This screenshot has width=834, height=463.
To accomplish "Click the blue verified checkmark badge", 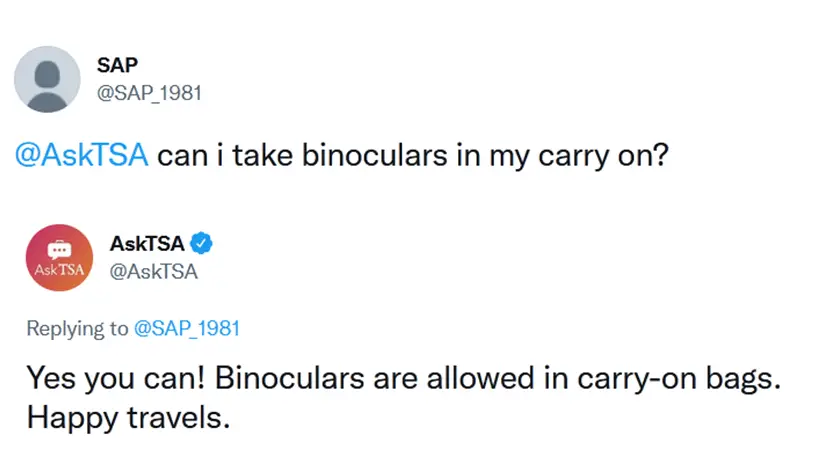I will 202,243.
